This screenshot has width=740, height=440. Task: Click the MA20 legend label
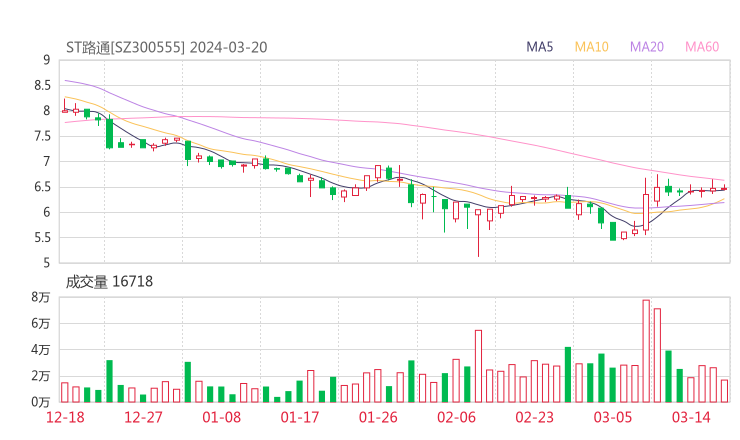(647, 47)
